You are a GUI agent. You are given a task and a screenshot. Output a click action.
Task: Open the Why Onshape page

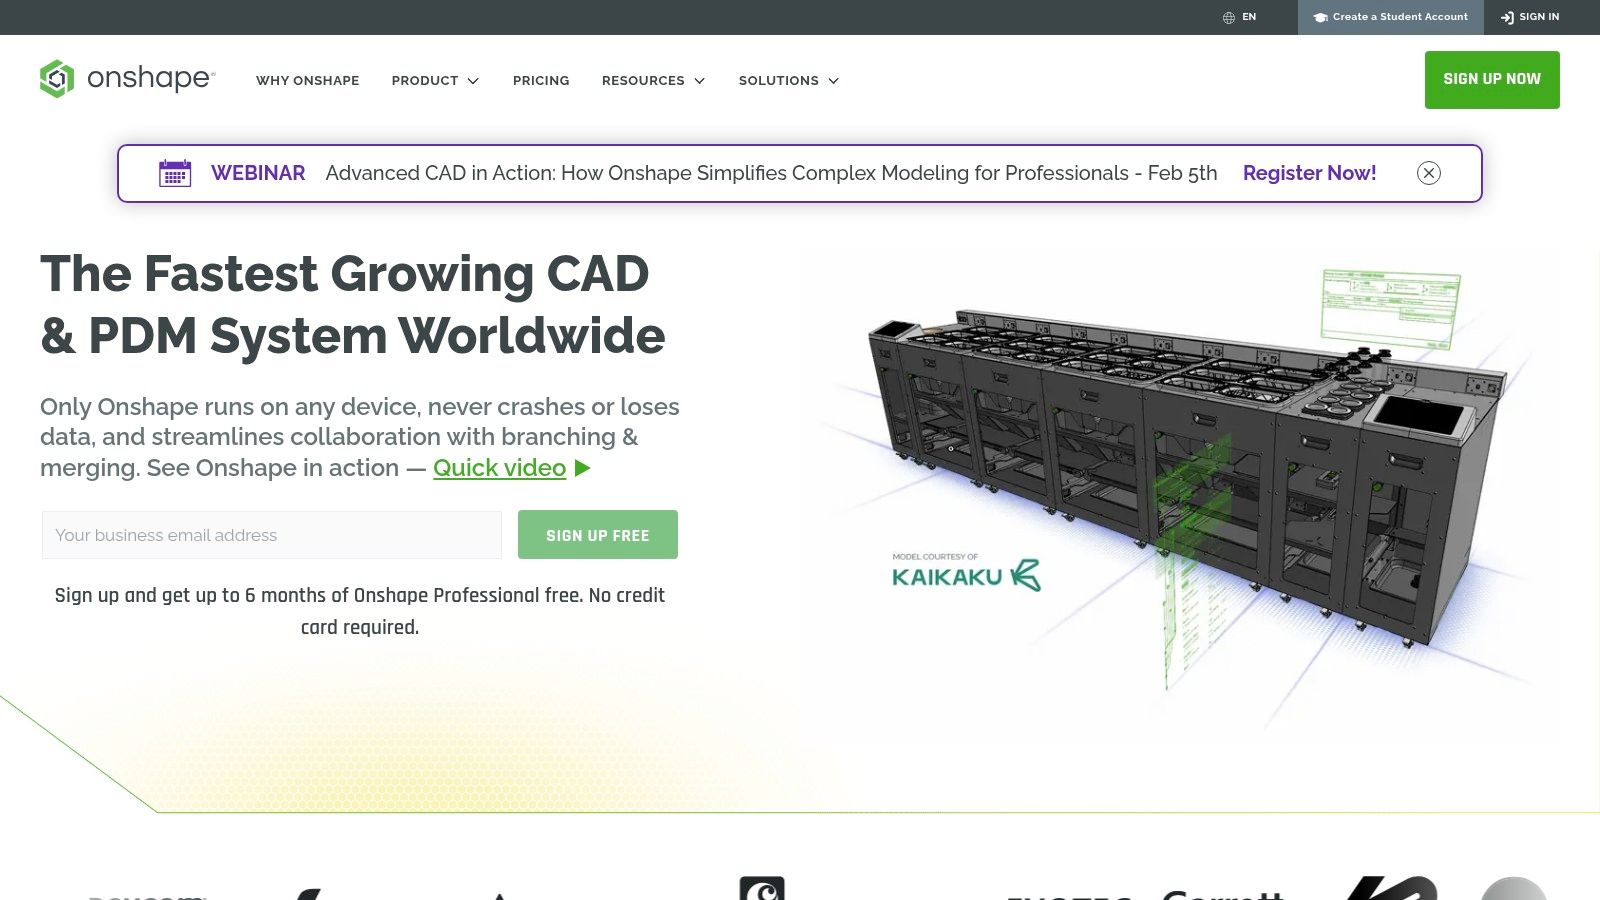(x=307, y=80)
